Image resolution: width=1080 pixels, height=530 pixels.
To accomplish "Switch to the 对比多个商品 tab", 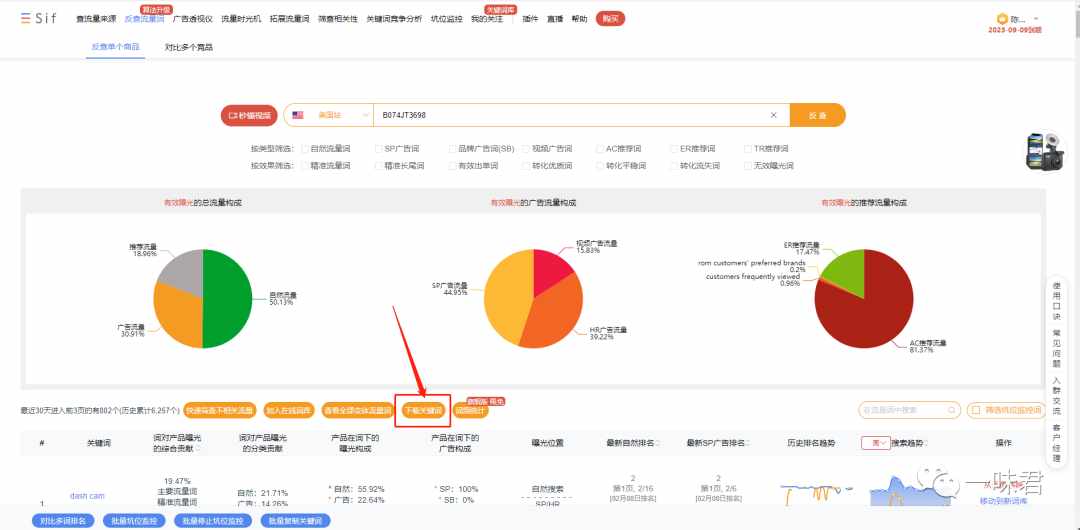I will point(189,48).
